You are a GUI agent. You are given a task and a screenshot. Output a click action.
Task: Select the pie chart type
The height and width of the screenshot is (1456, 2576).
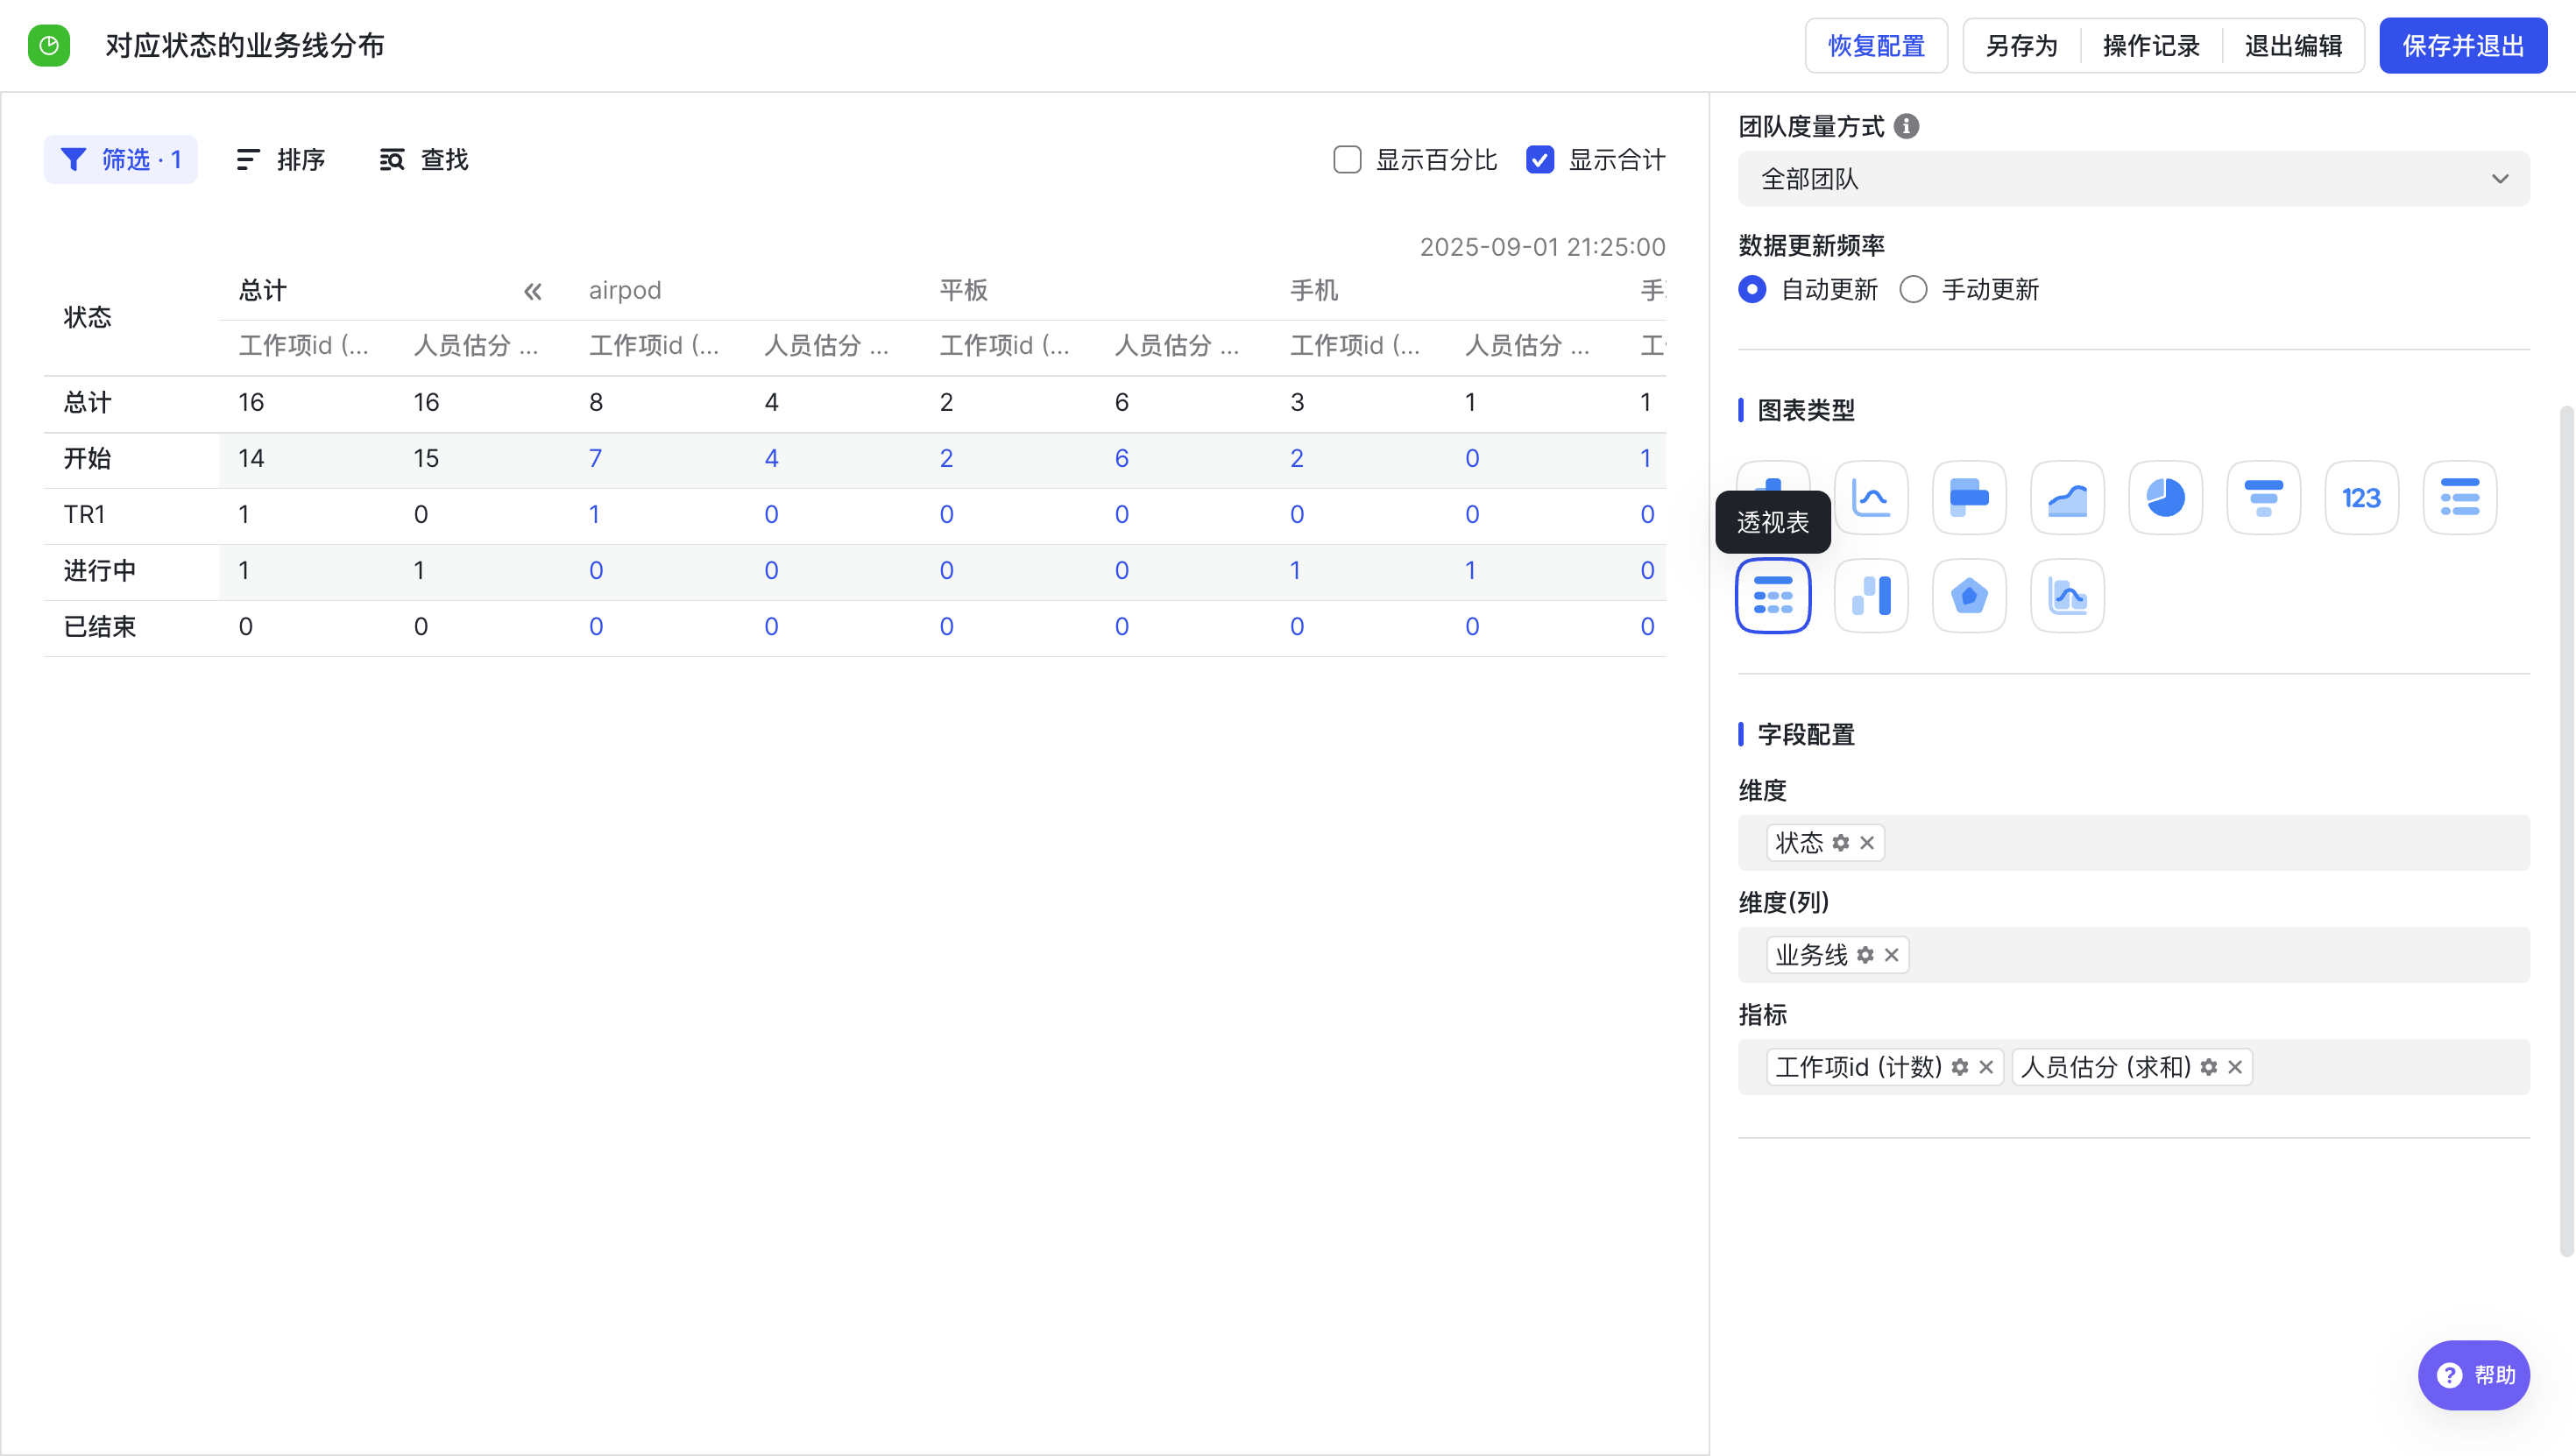coord(2165,498)
